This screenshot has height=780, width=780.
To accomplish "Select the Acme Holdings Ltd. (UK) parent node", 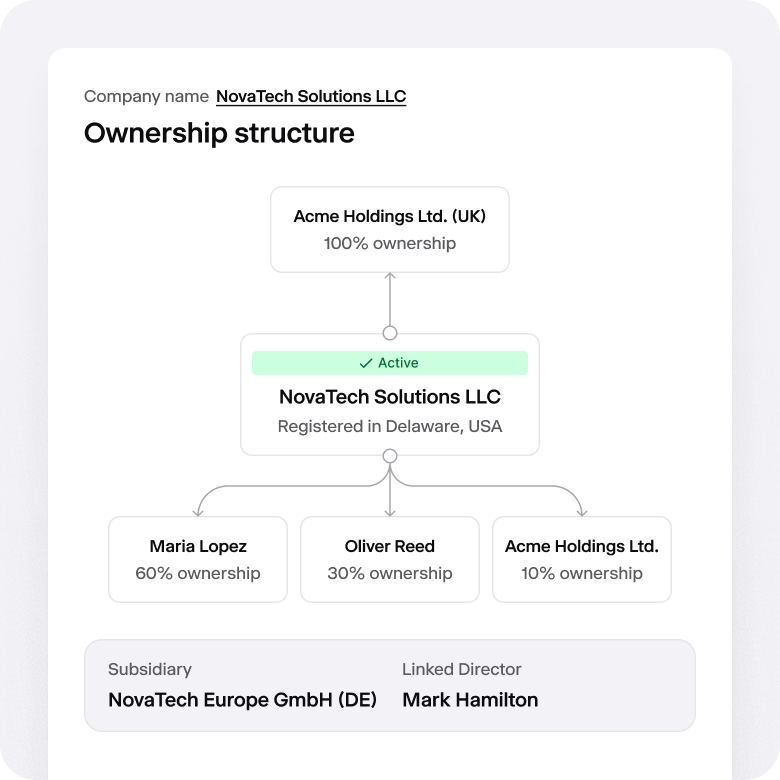I will click(390, 229).
